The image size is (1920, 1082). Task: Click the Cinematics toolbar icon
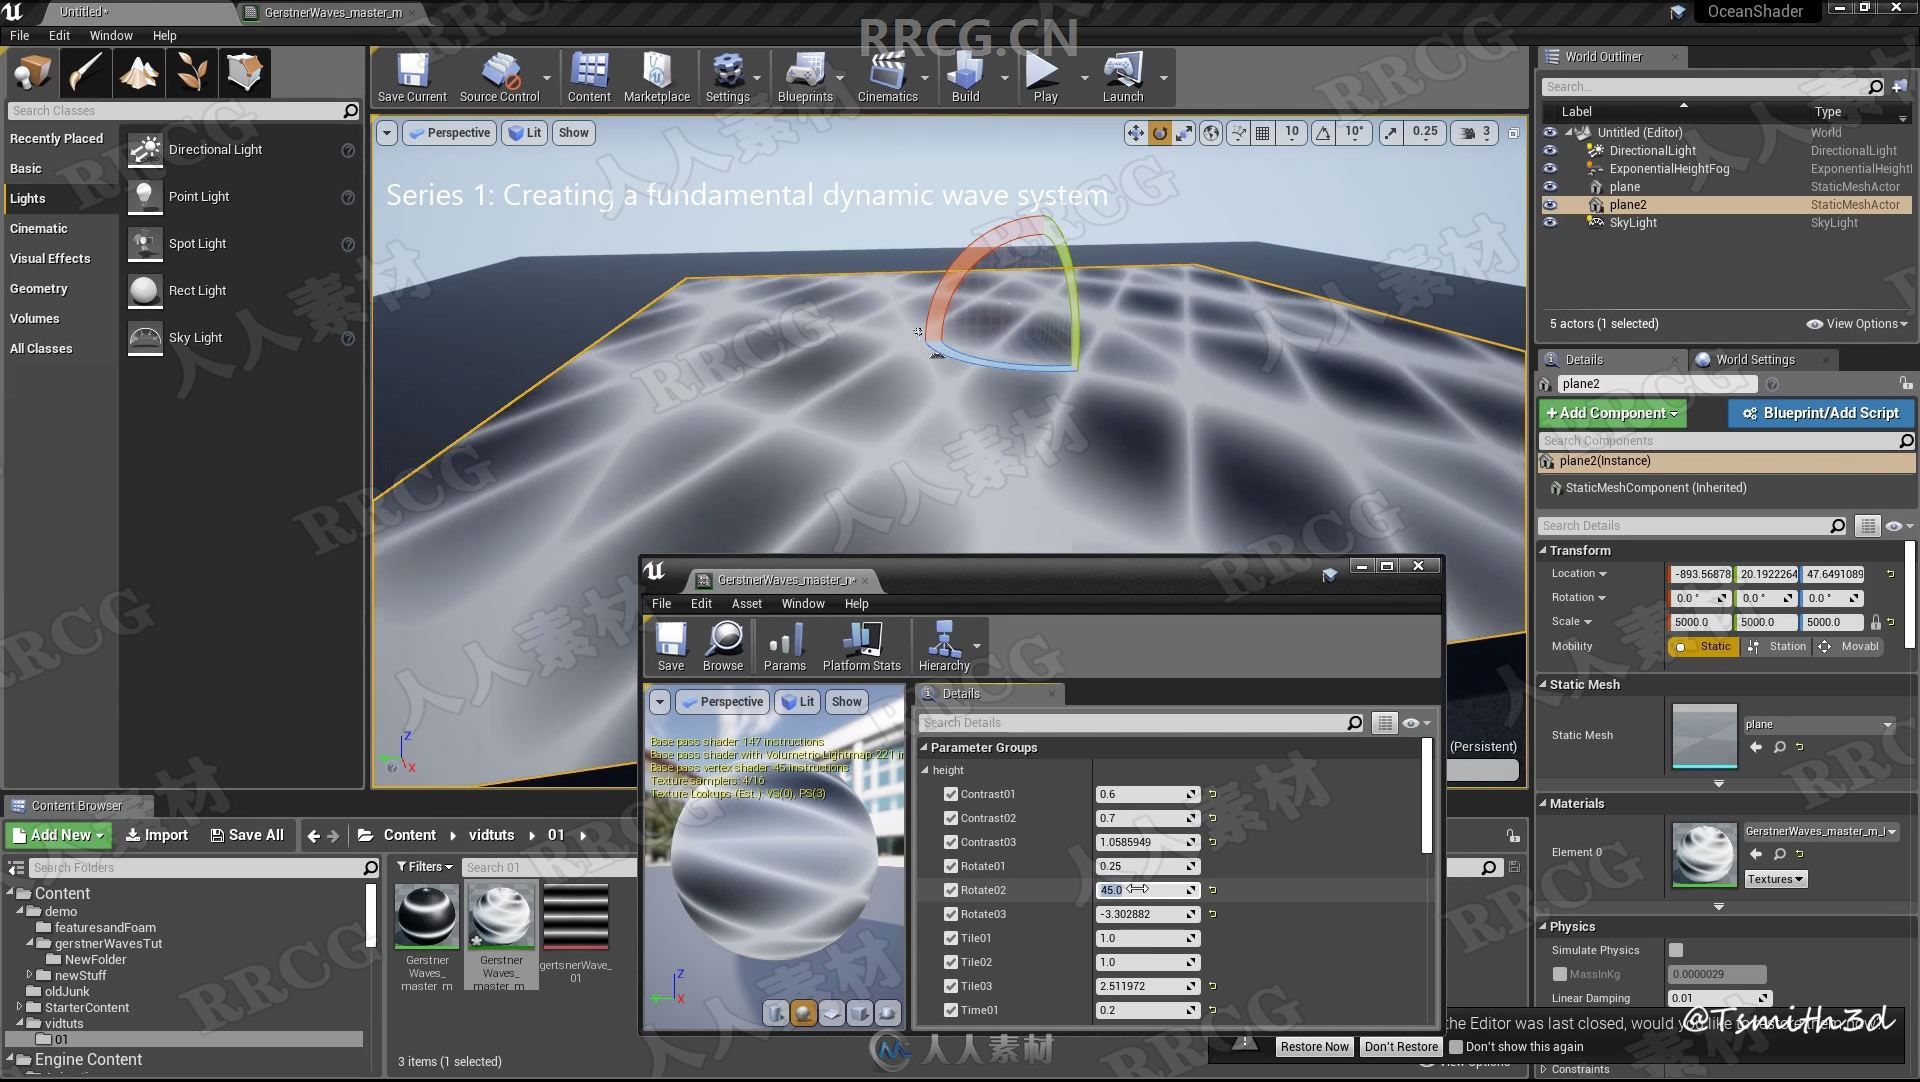tap(884, 75)
